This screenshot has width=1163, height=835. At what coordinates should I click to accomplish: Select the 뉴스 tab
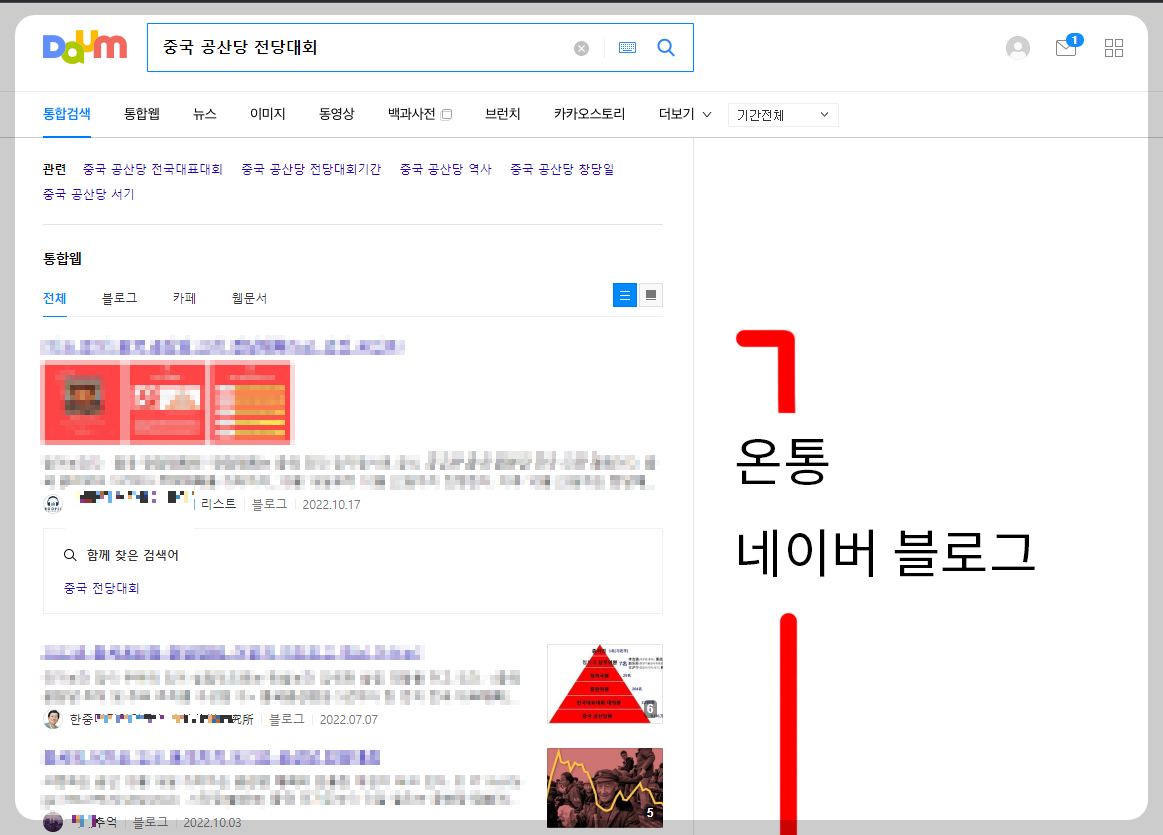click(205, 114)
